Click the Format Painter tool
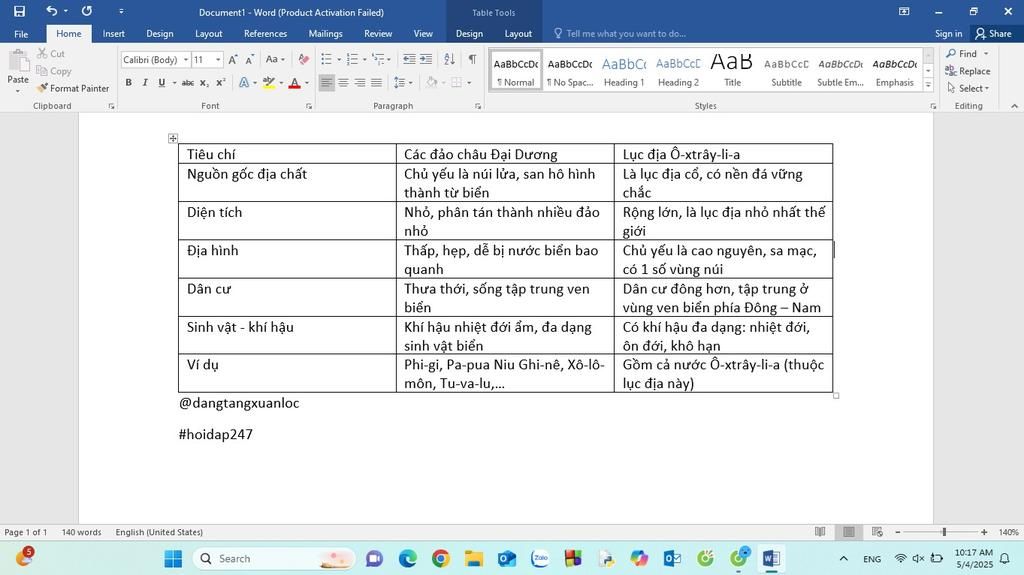This screenshot has width=1024, height=575. (73, 88)
